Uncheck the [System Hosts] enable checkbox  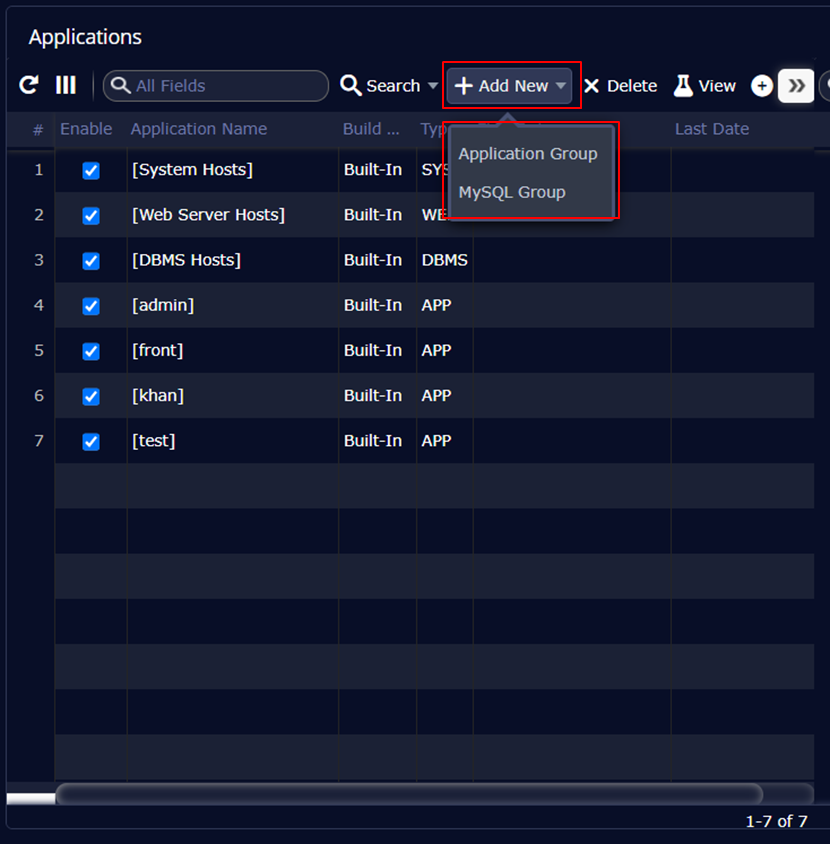tap(91, 171)
